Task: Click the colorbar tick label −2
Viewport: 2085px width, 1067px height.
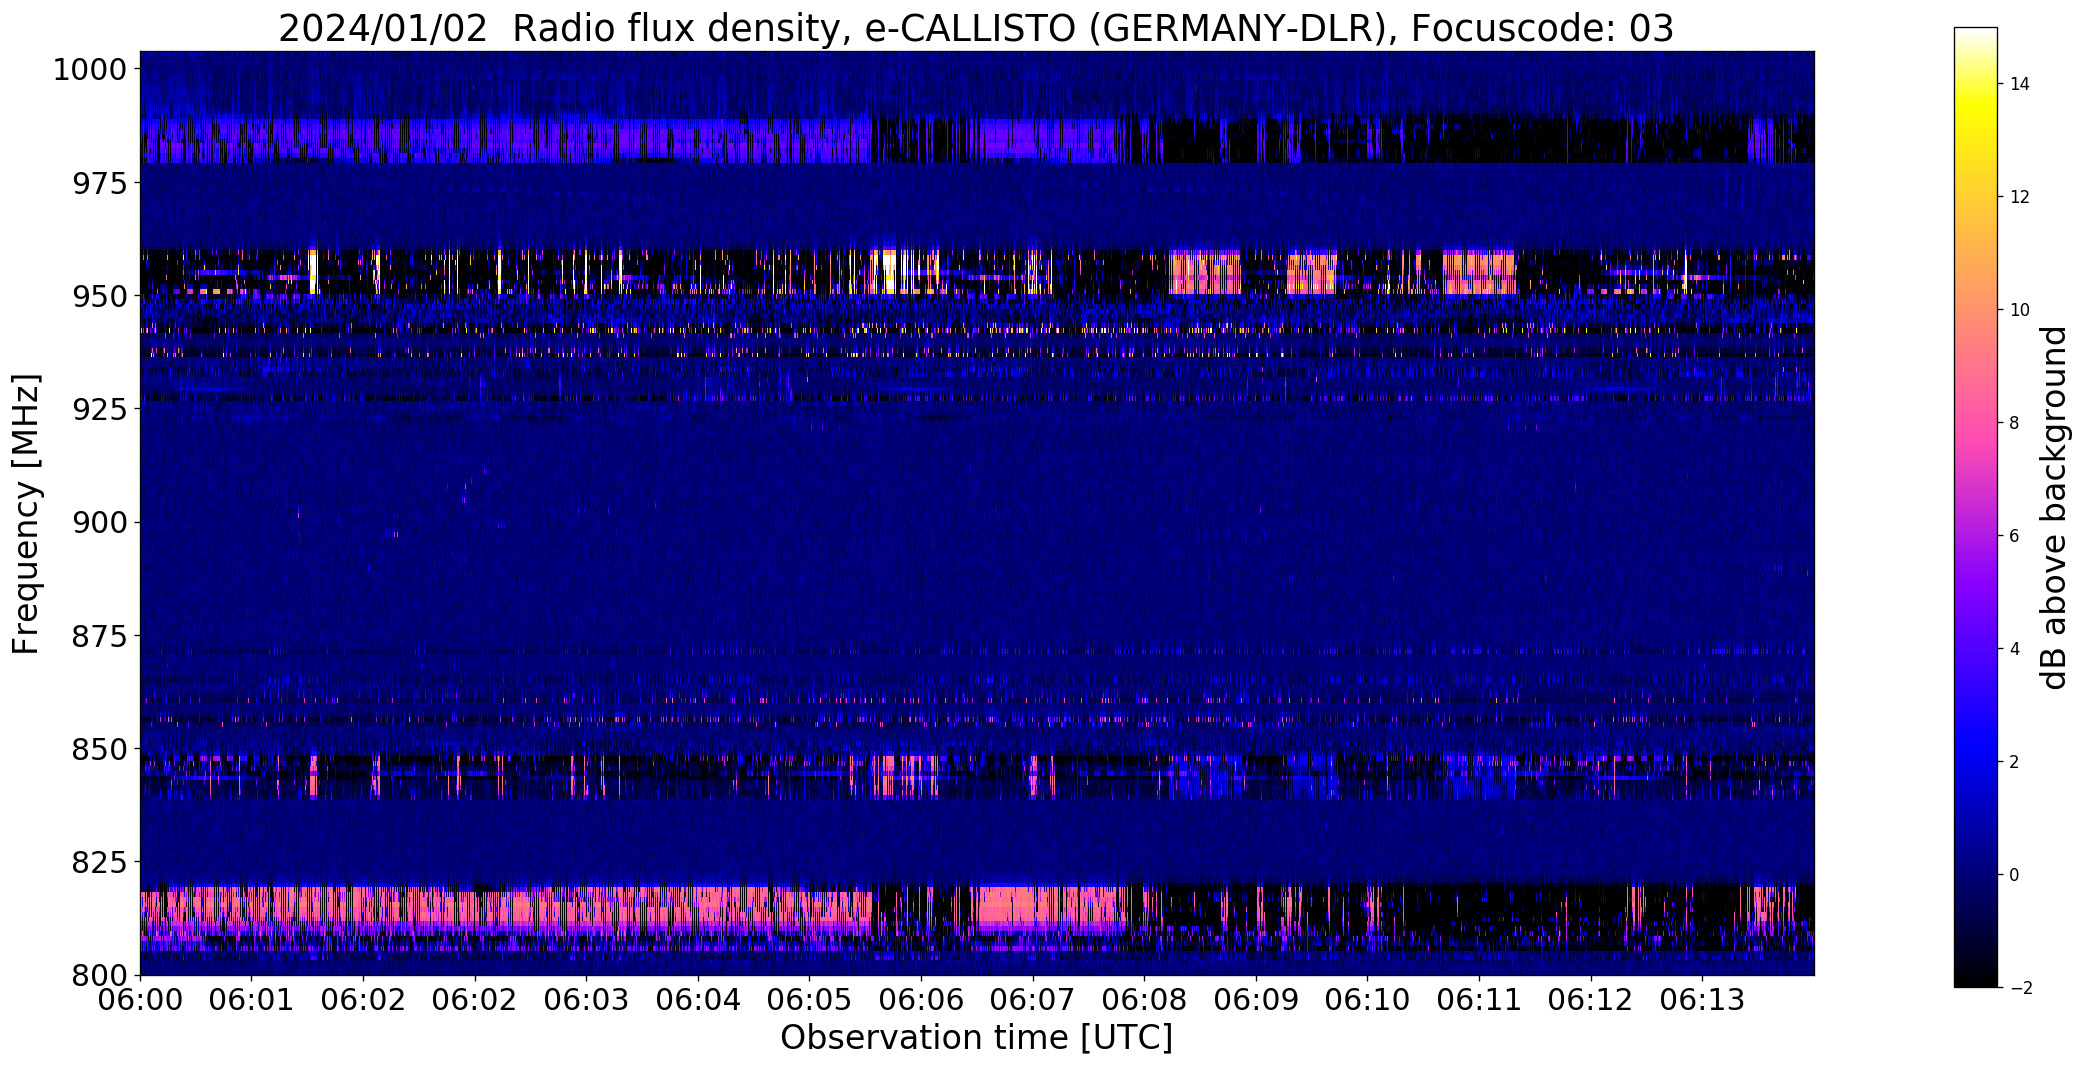Action: (x=2020, y=988)
